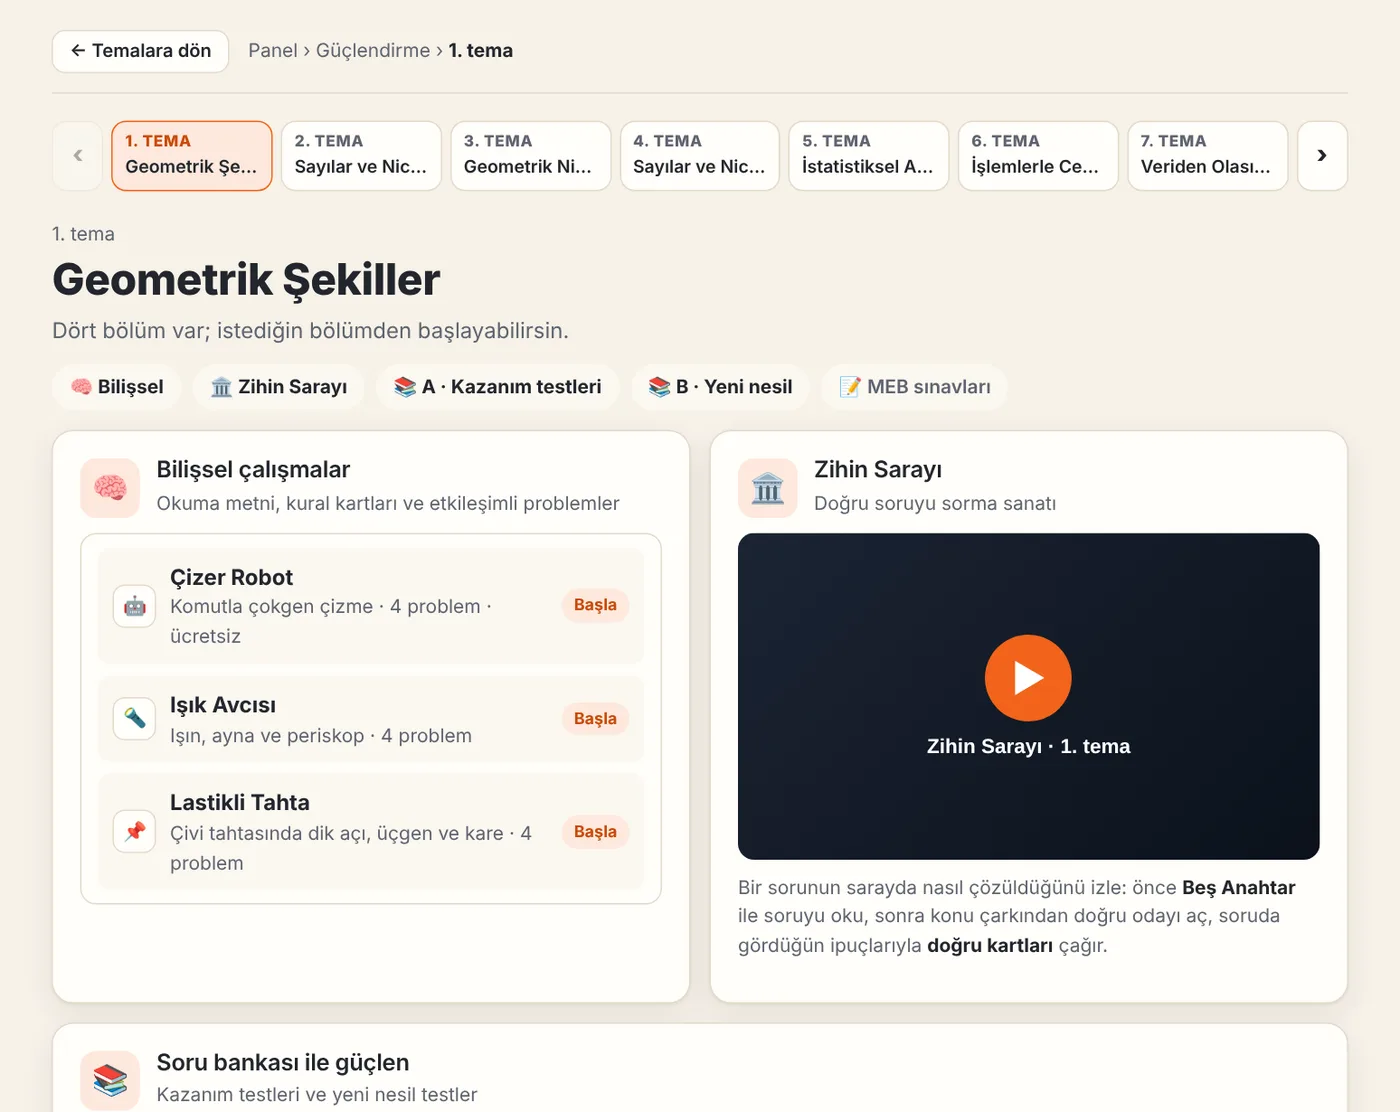Click the Çivi tahtasında dik açı description
The height and width of the screenshot is (1112, 1400).
(x=351, y=848)
